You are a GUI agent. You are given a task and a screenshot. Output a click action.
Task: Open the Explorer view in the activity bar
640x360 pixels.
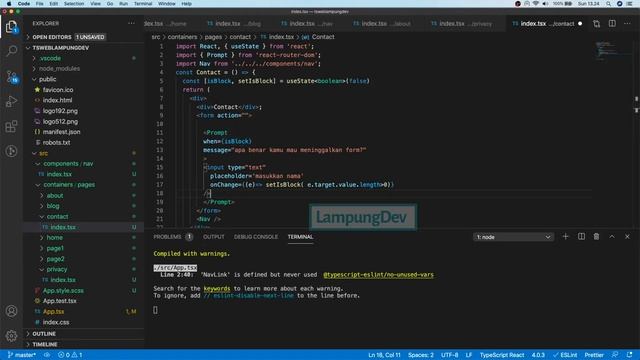pos(11,27)
